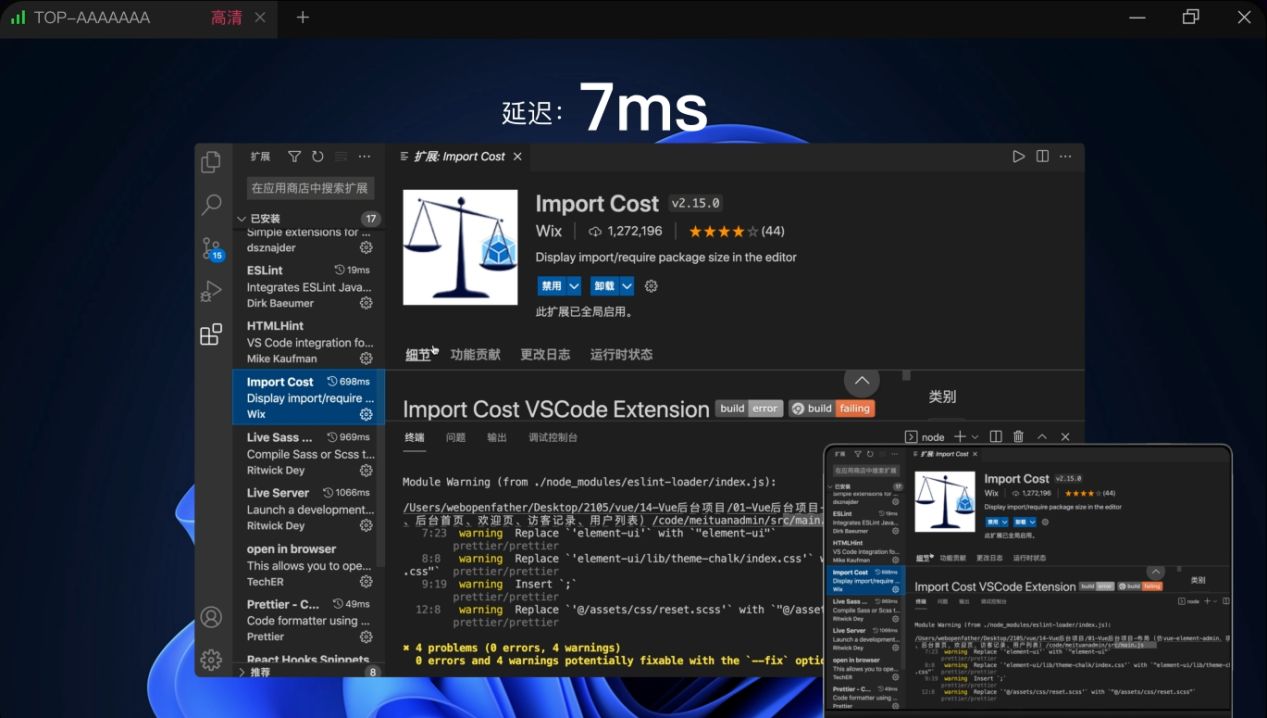Click the split terminal icon
The height and width of the screenshot is (718, 1267).
(996, 437)
